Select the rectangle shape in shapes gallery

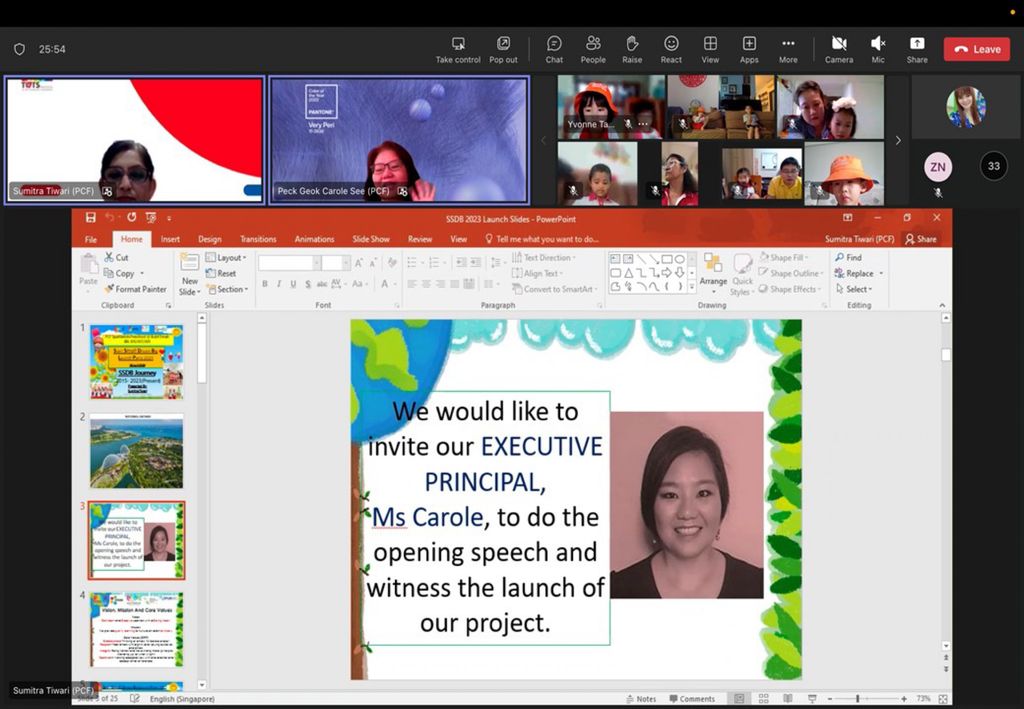click(667, 259)
